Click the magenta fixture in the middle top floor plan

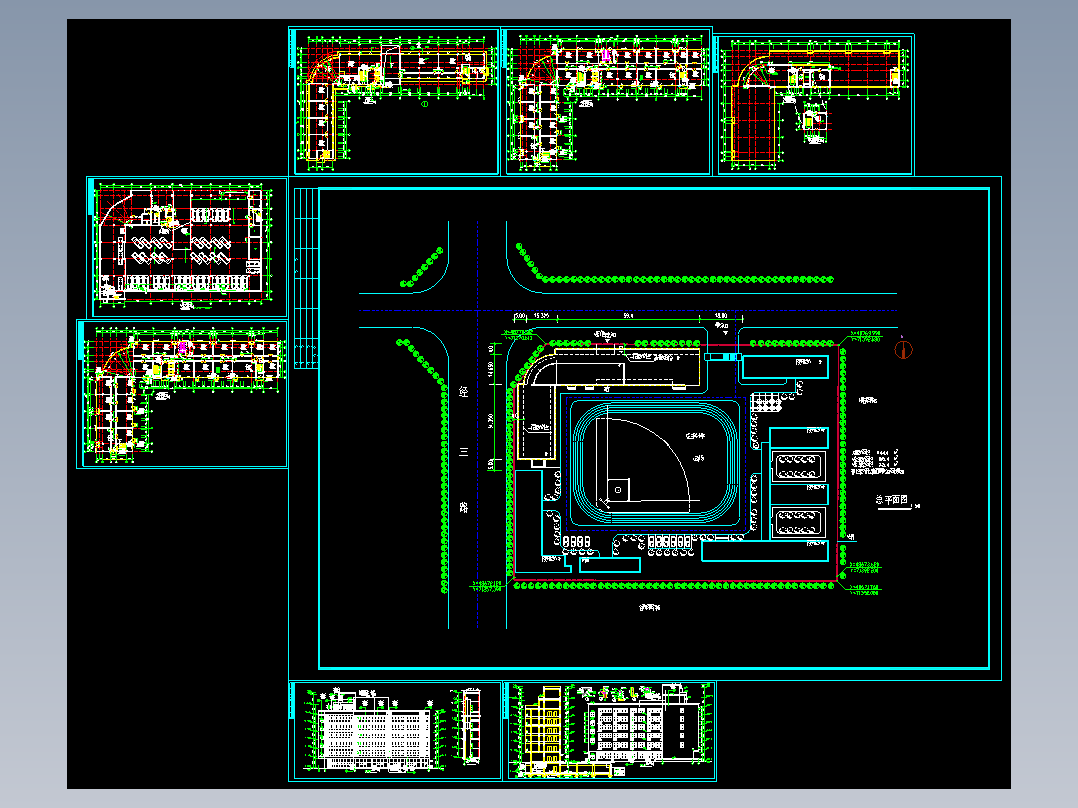(x=606, y=56)
